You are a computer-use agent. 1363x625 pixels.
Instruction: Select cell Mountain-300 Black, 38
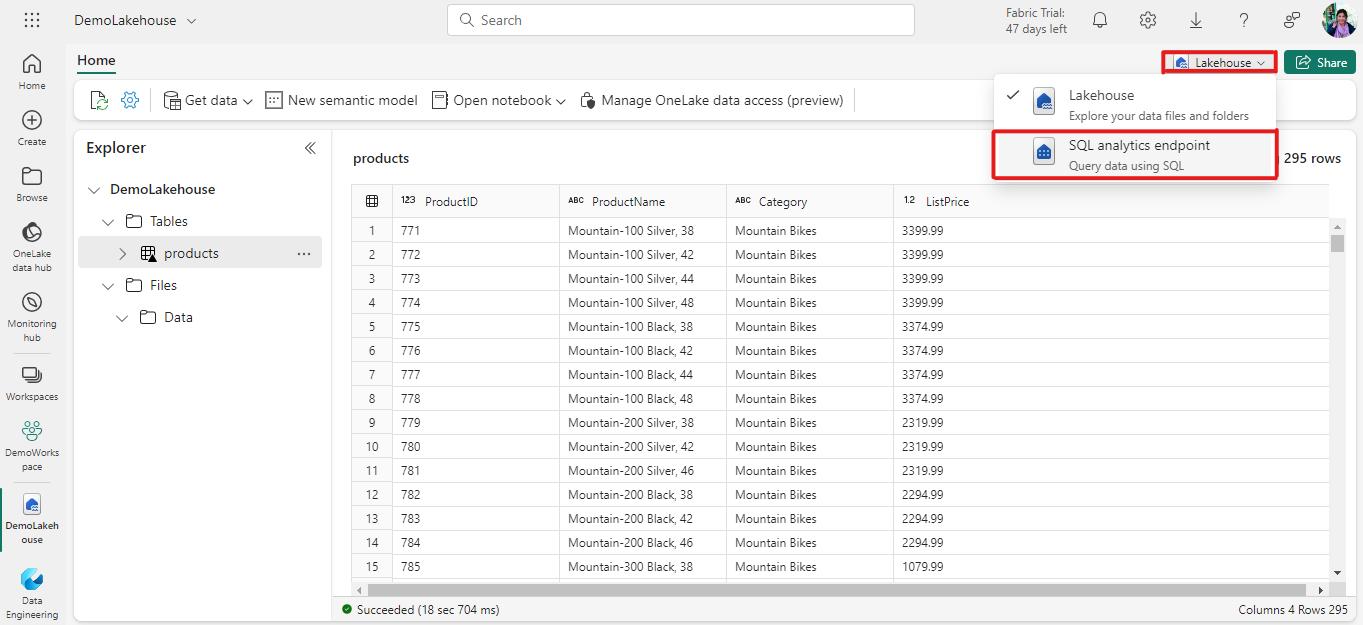(643, 567)
